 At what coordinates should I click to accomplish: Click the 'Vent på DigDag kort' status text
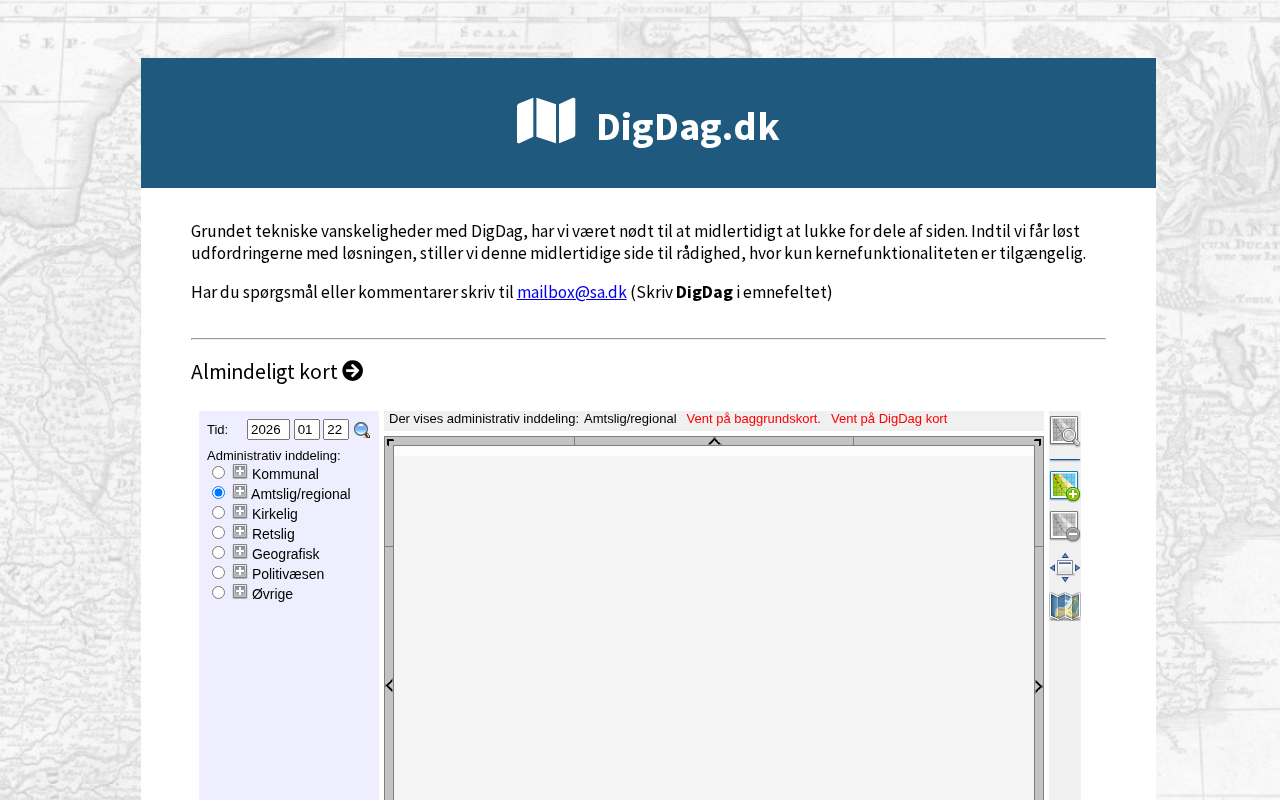(x=889, y=419)
